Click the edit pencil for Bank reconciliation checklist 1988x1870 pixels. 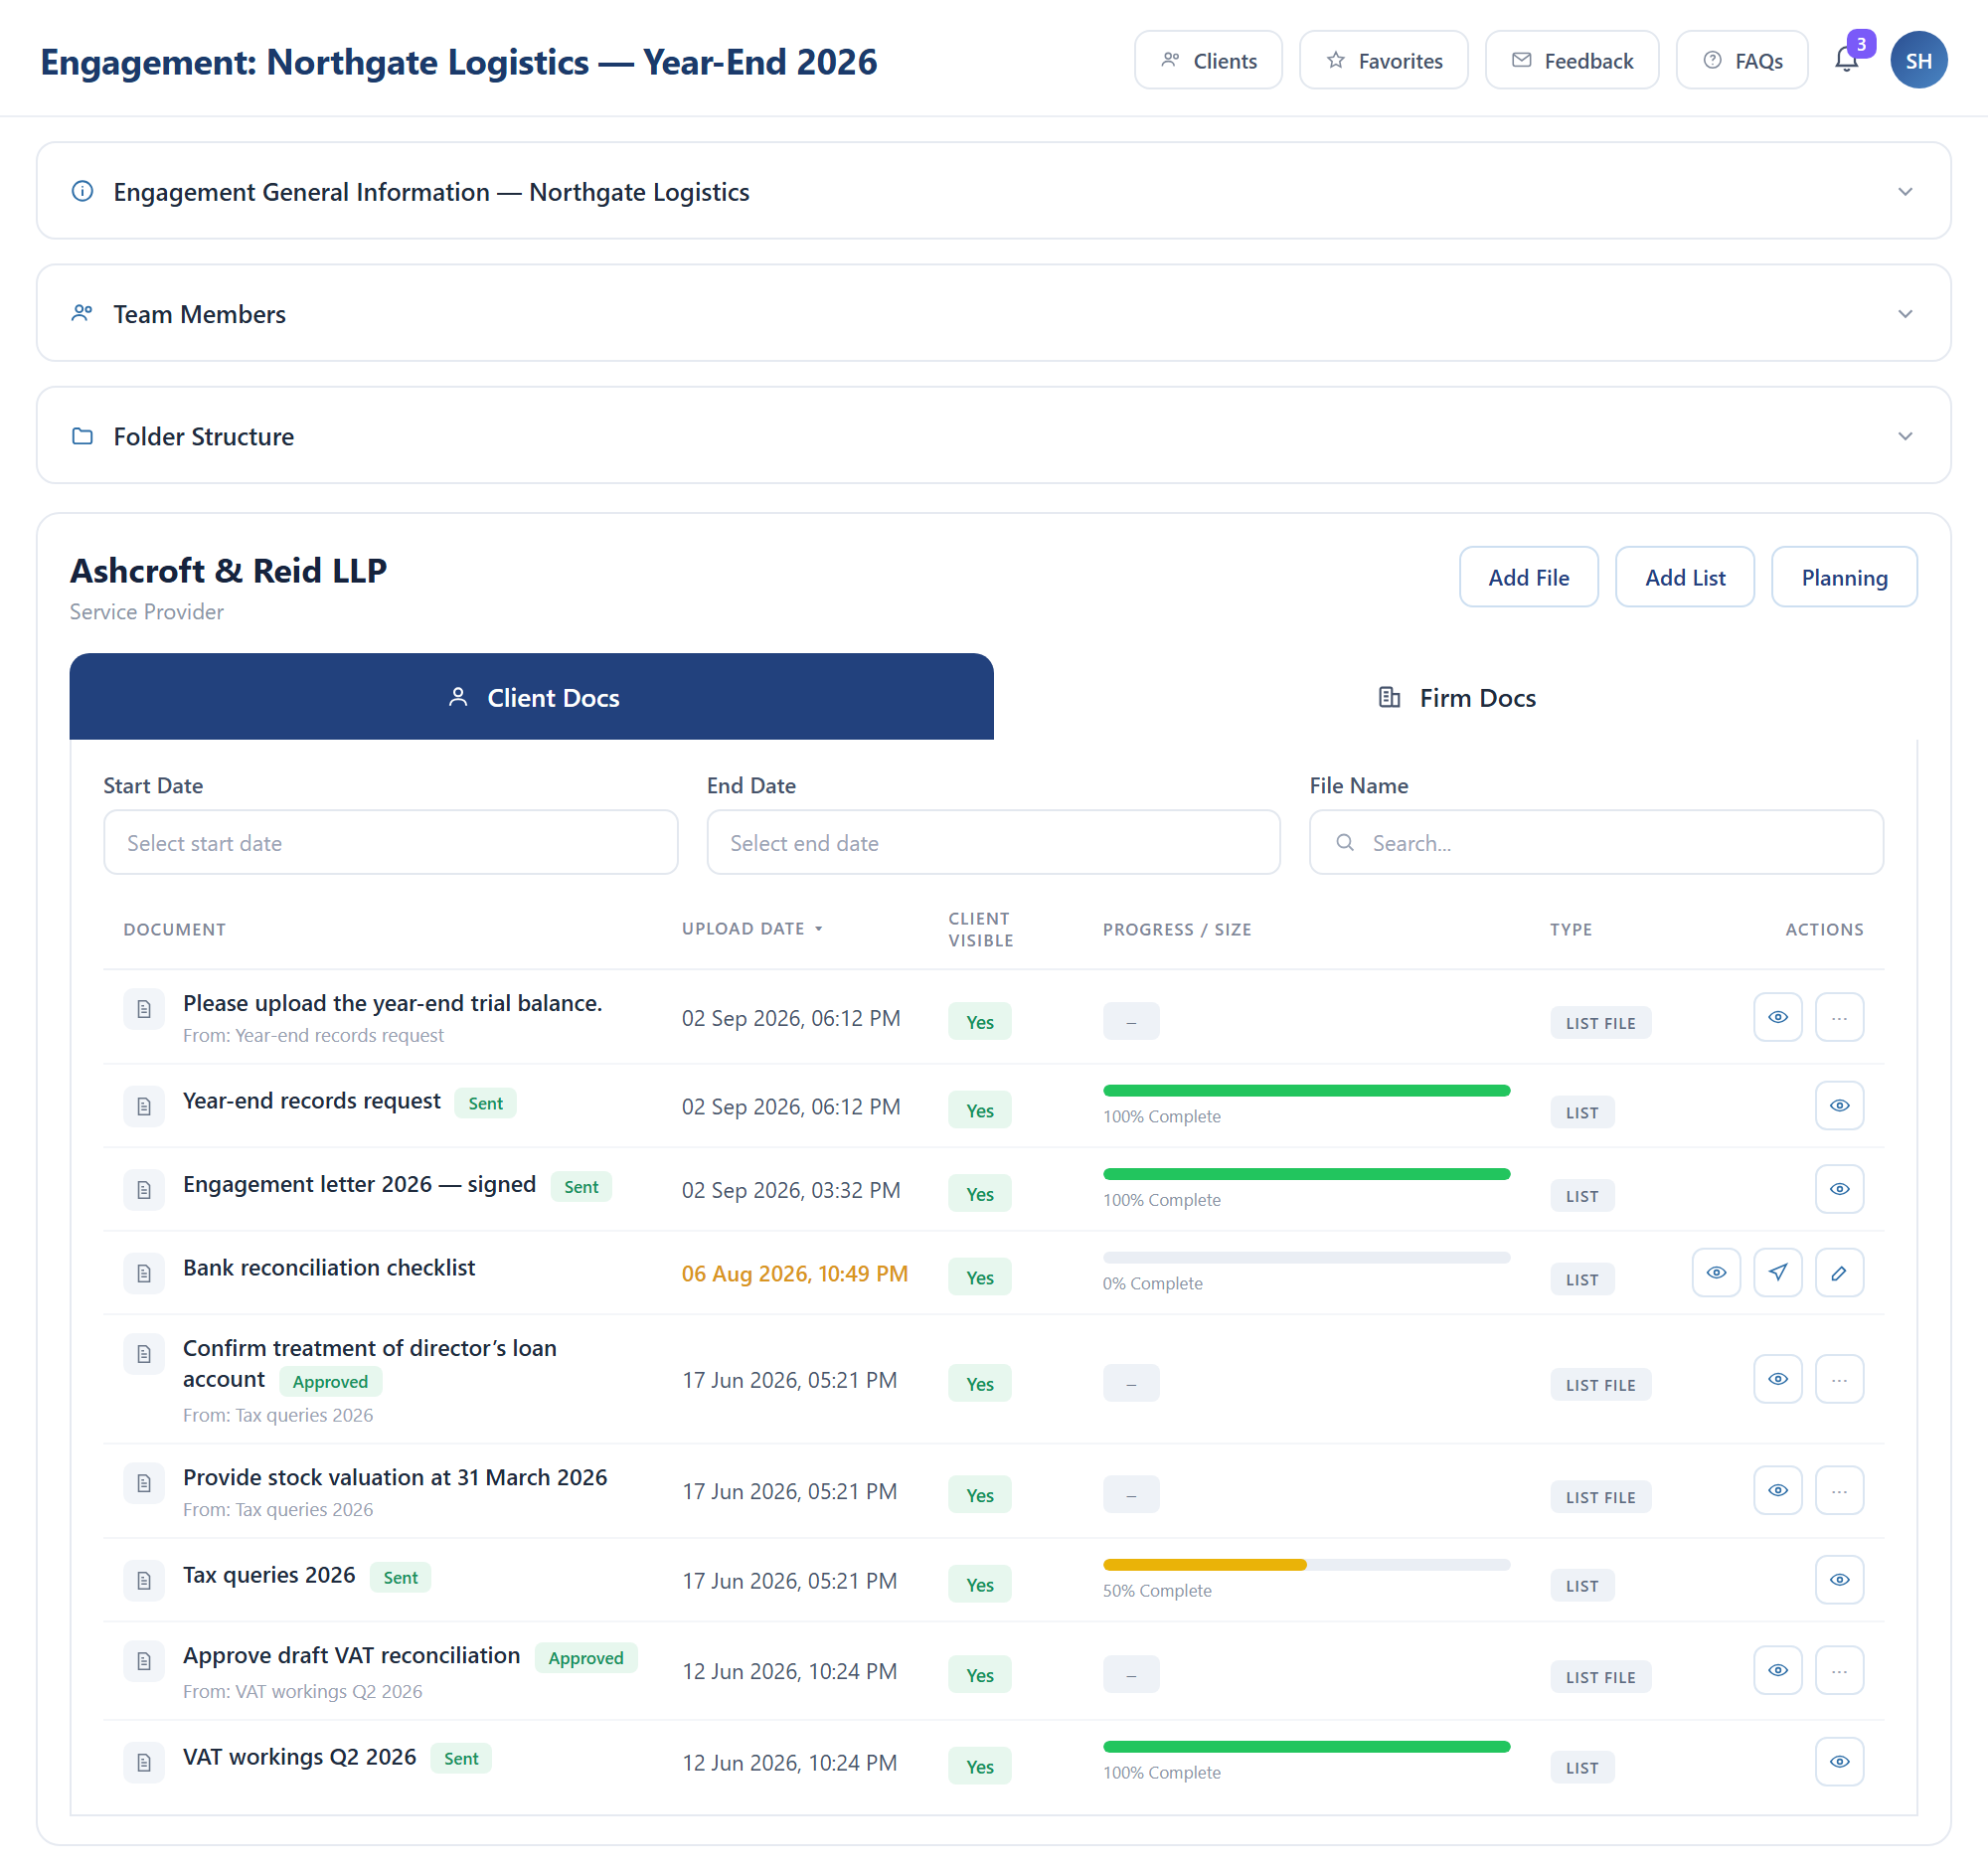point(1839,1272)
